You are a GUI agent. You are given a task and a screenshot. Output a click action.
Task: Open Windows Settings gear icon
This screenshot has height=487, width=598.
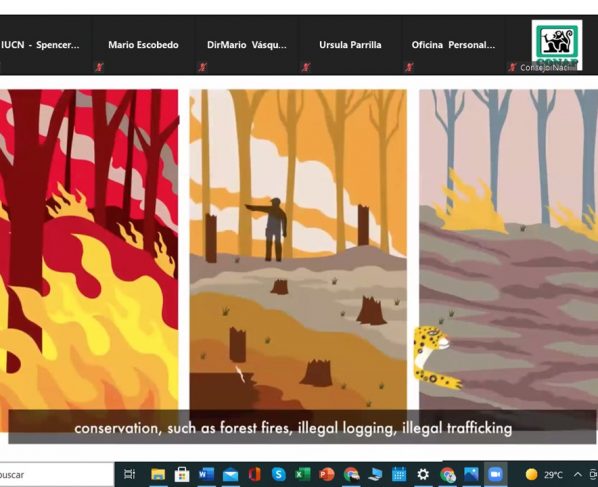423,474
